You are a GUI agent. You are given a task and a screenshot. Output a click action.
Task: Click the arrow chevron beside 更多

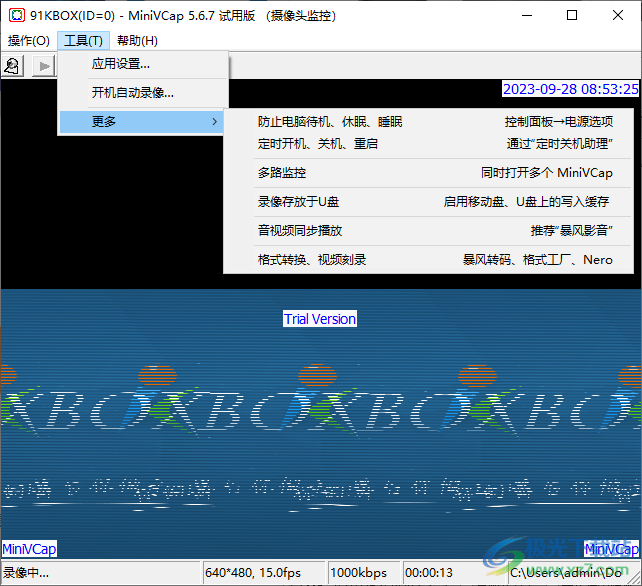(215, 122)
